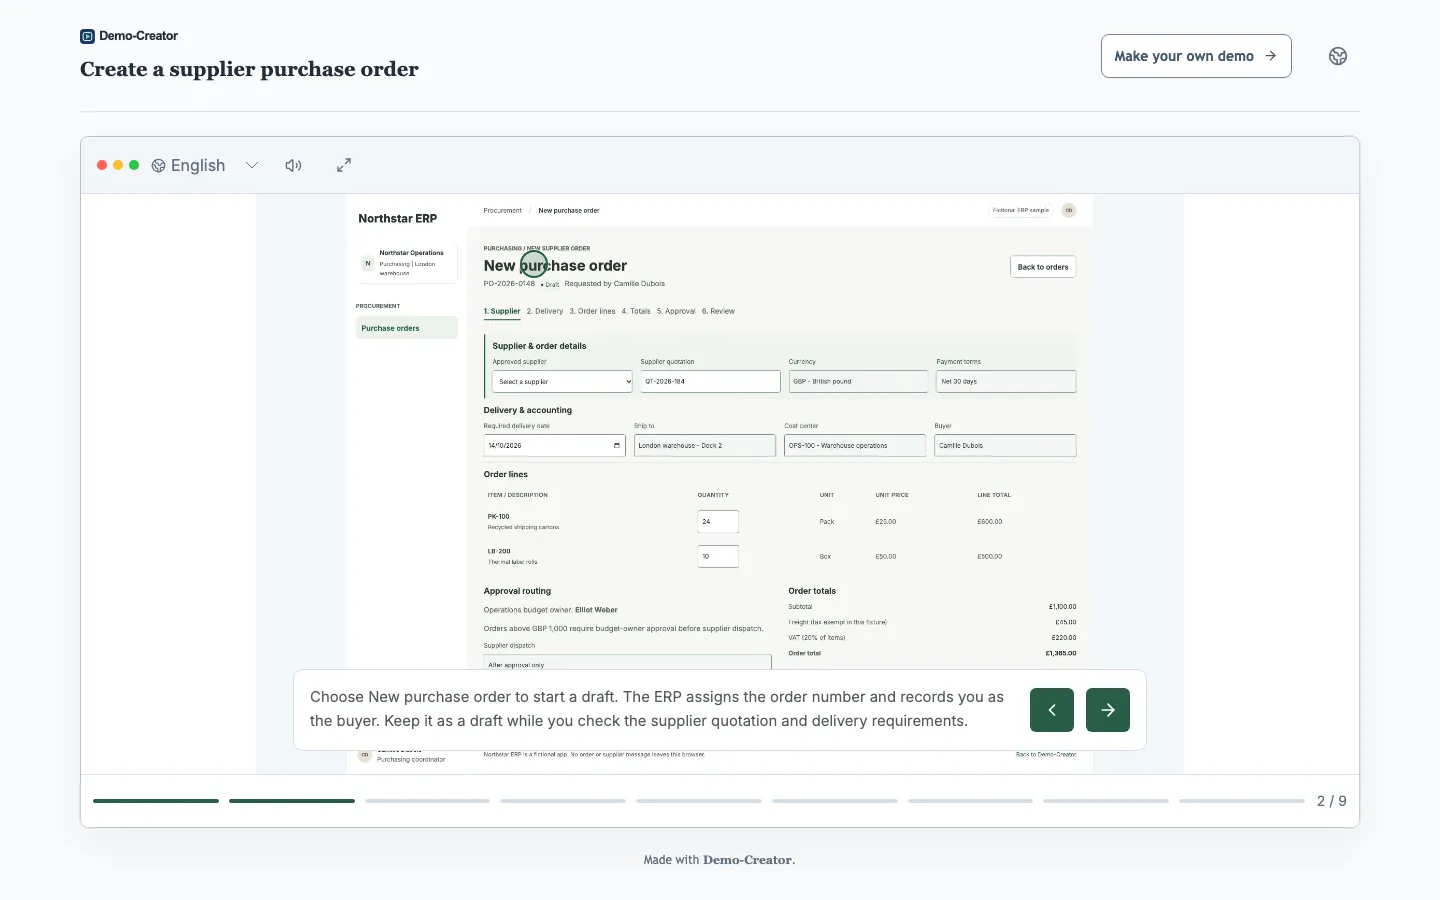Click the quantity field for PK-100
Screen dimensions: 1440x900
[718, 522]
